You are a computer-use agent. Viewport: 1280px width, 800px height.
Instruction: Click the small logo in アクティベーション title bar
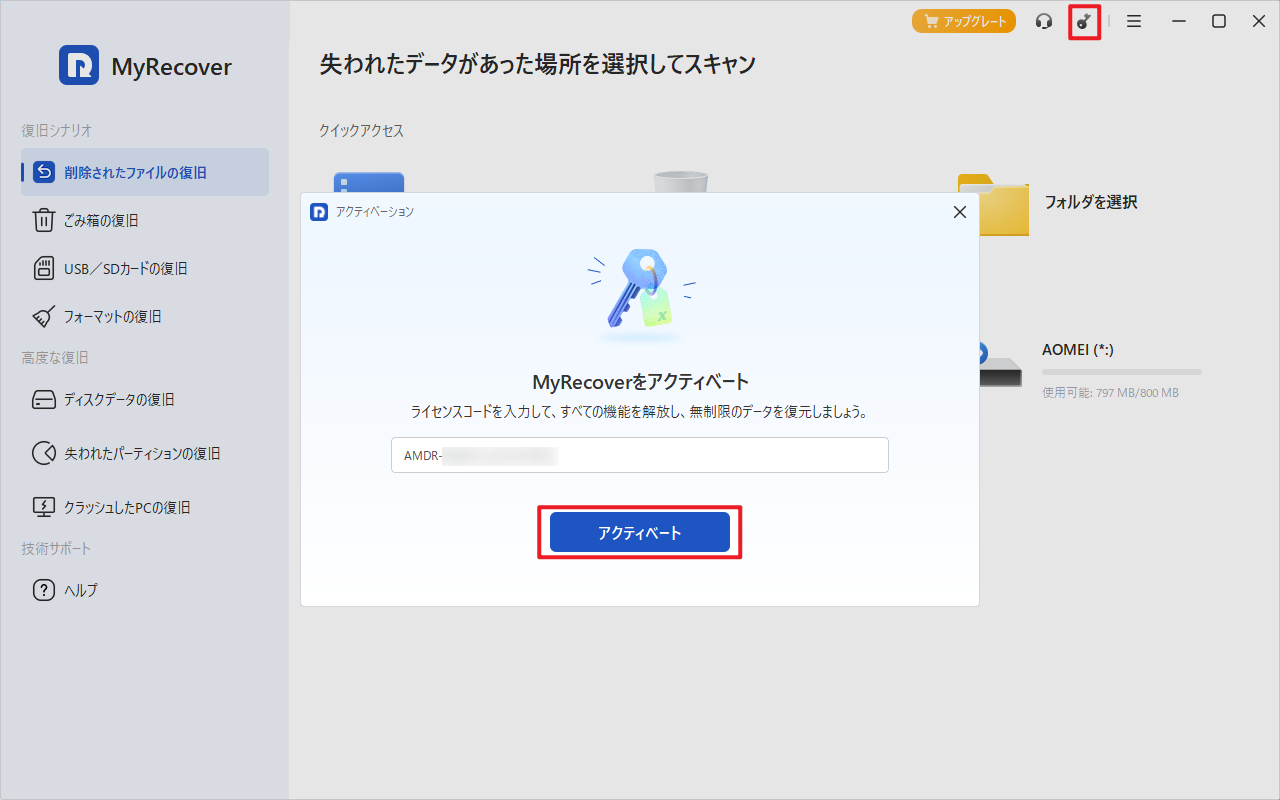tap(319, 212)
